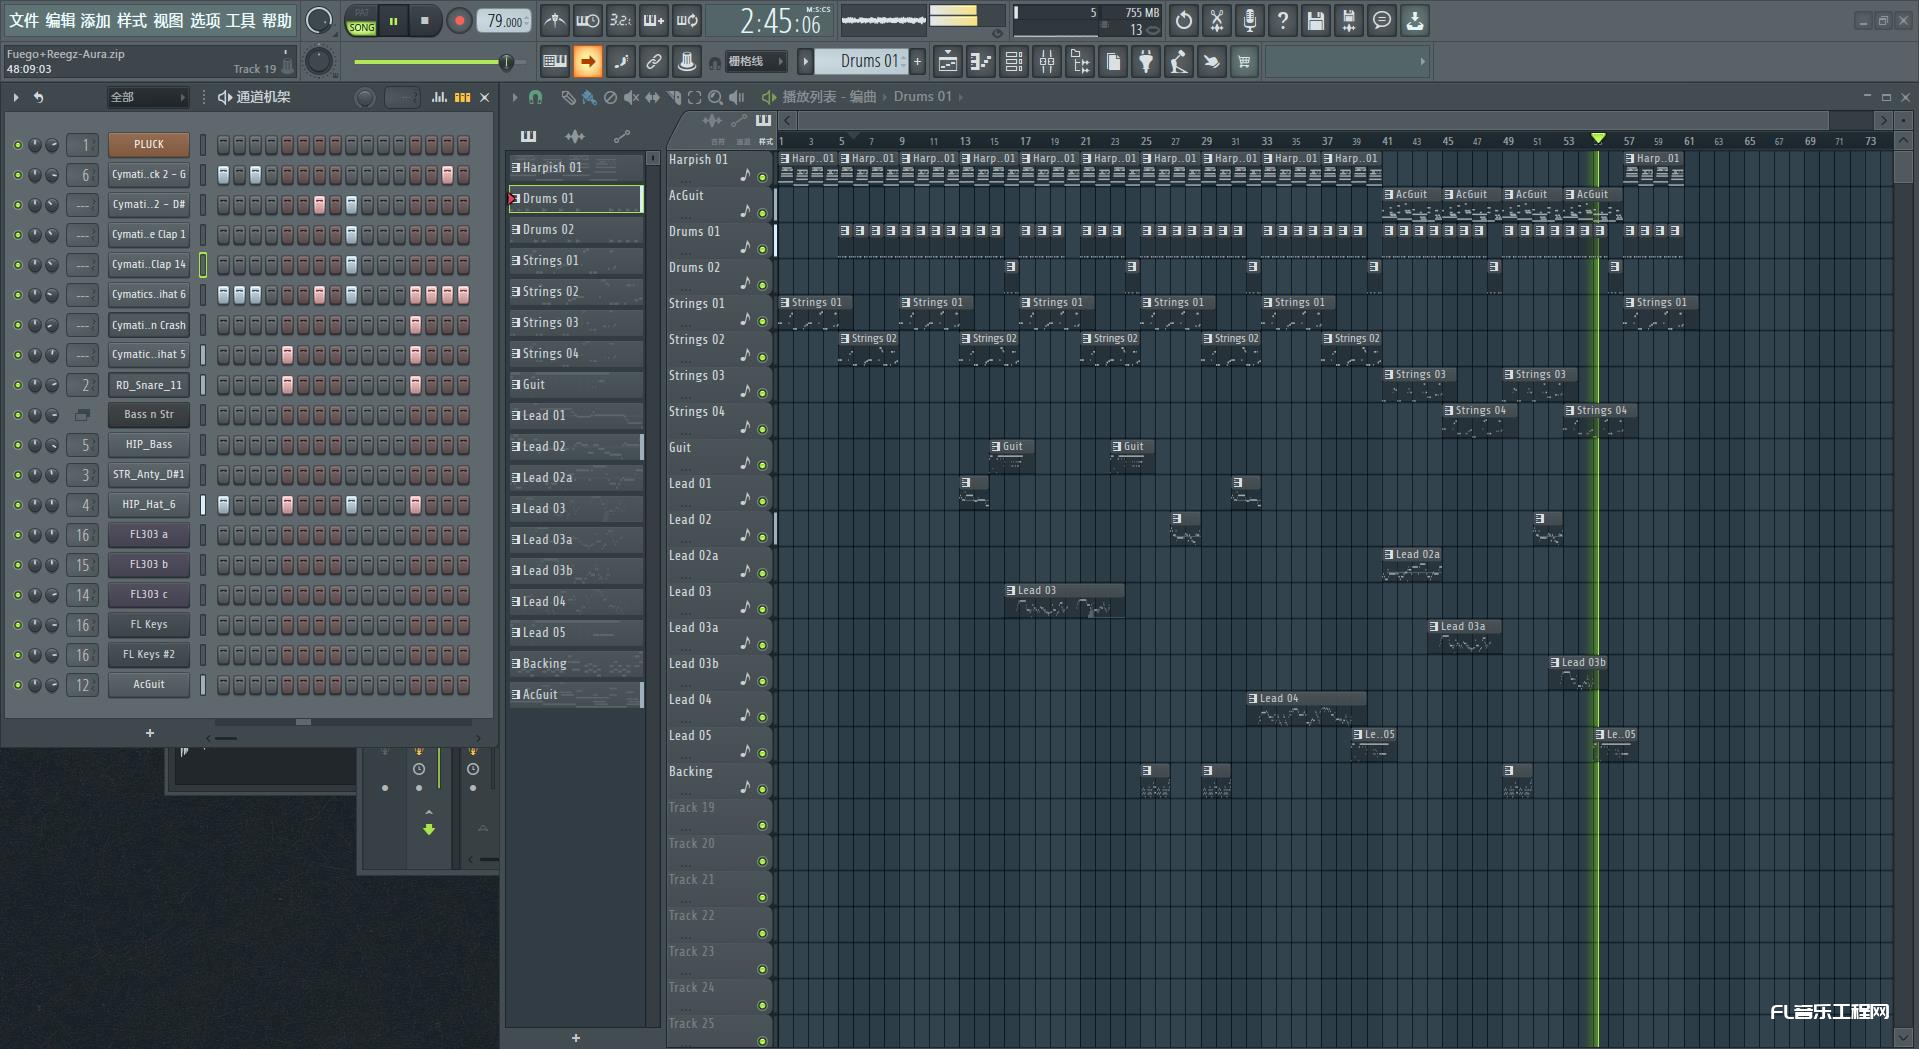Open AcGuit pattern clip menu in picker

point(516,695)
